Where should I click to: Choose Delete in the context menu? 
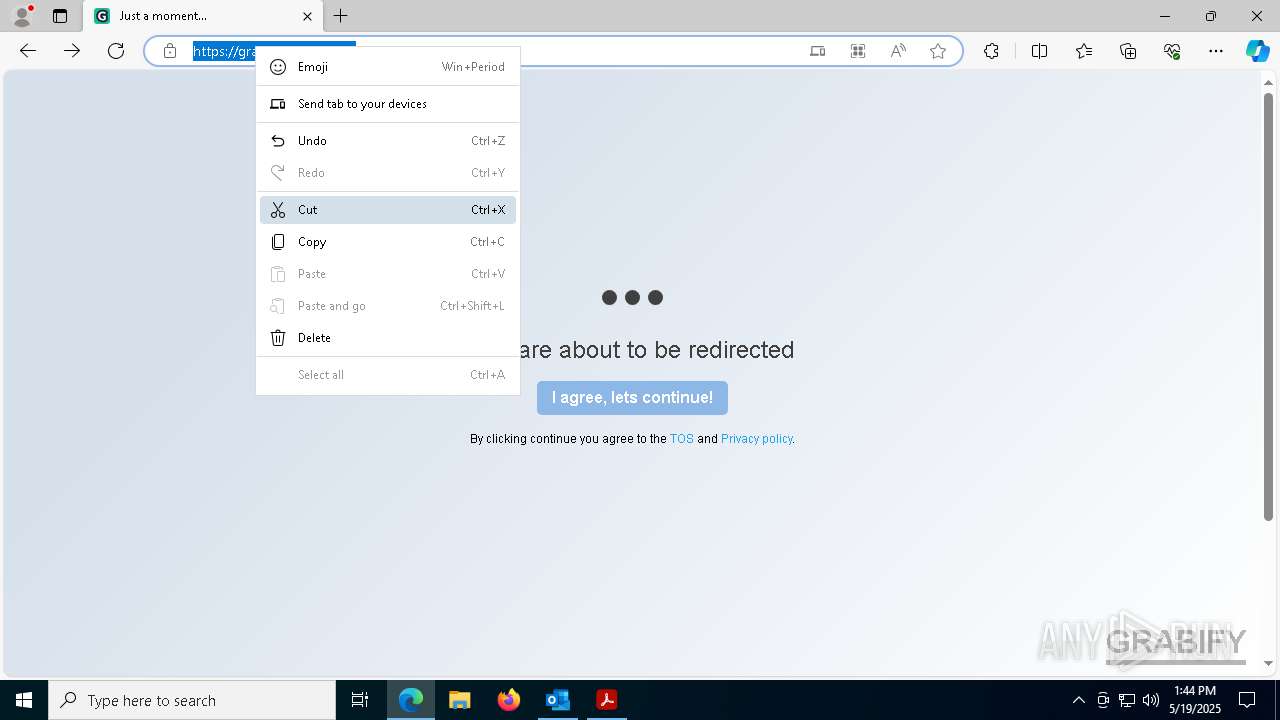[x=388, y=338]
